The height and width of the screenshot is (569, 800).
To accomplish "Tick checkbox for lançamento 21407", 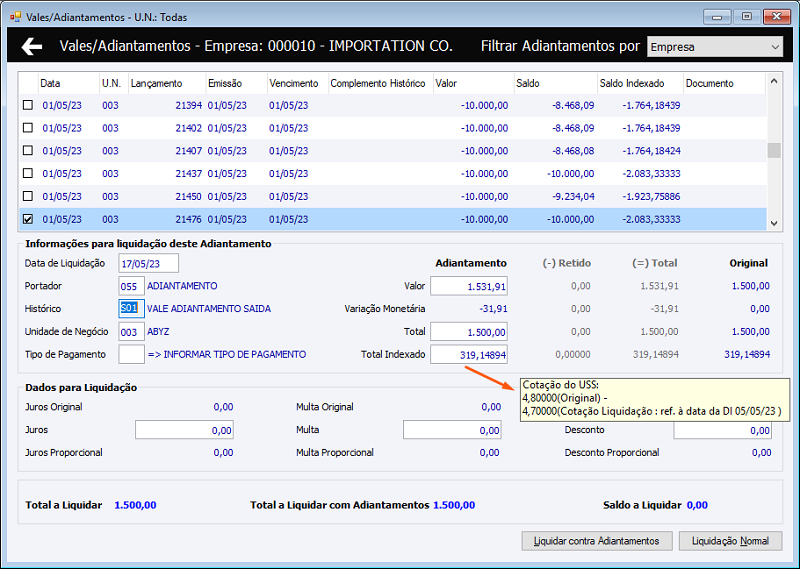I will (28, 151).
